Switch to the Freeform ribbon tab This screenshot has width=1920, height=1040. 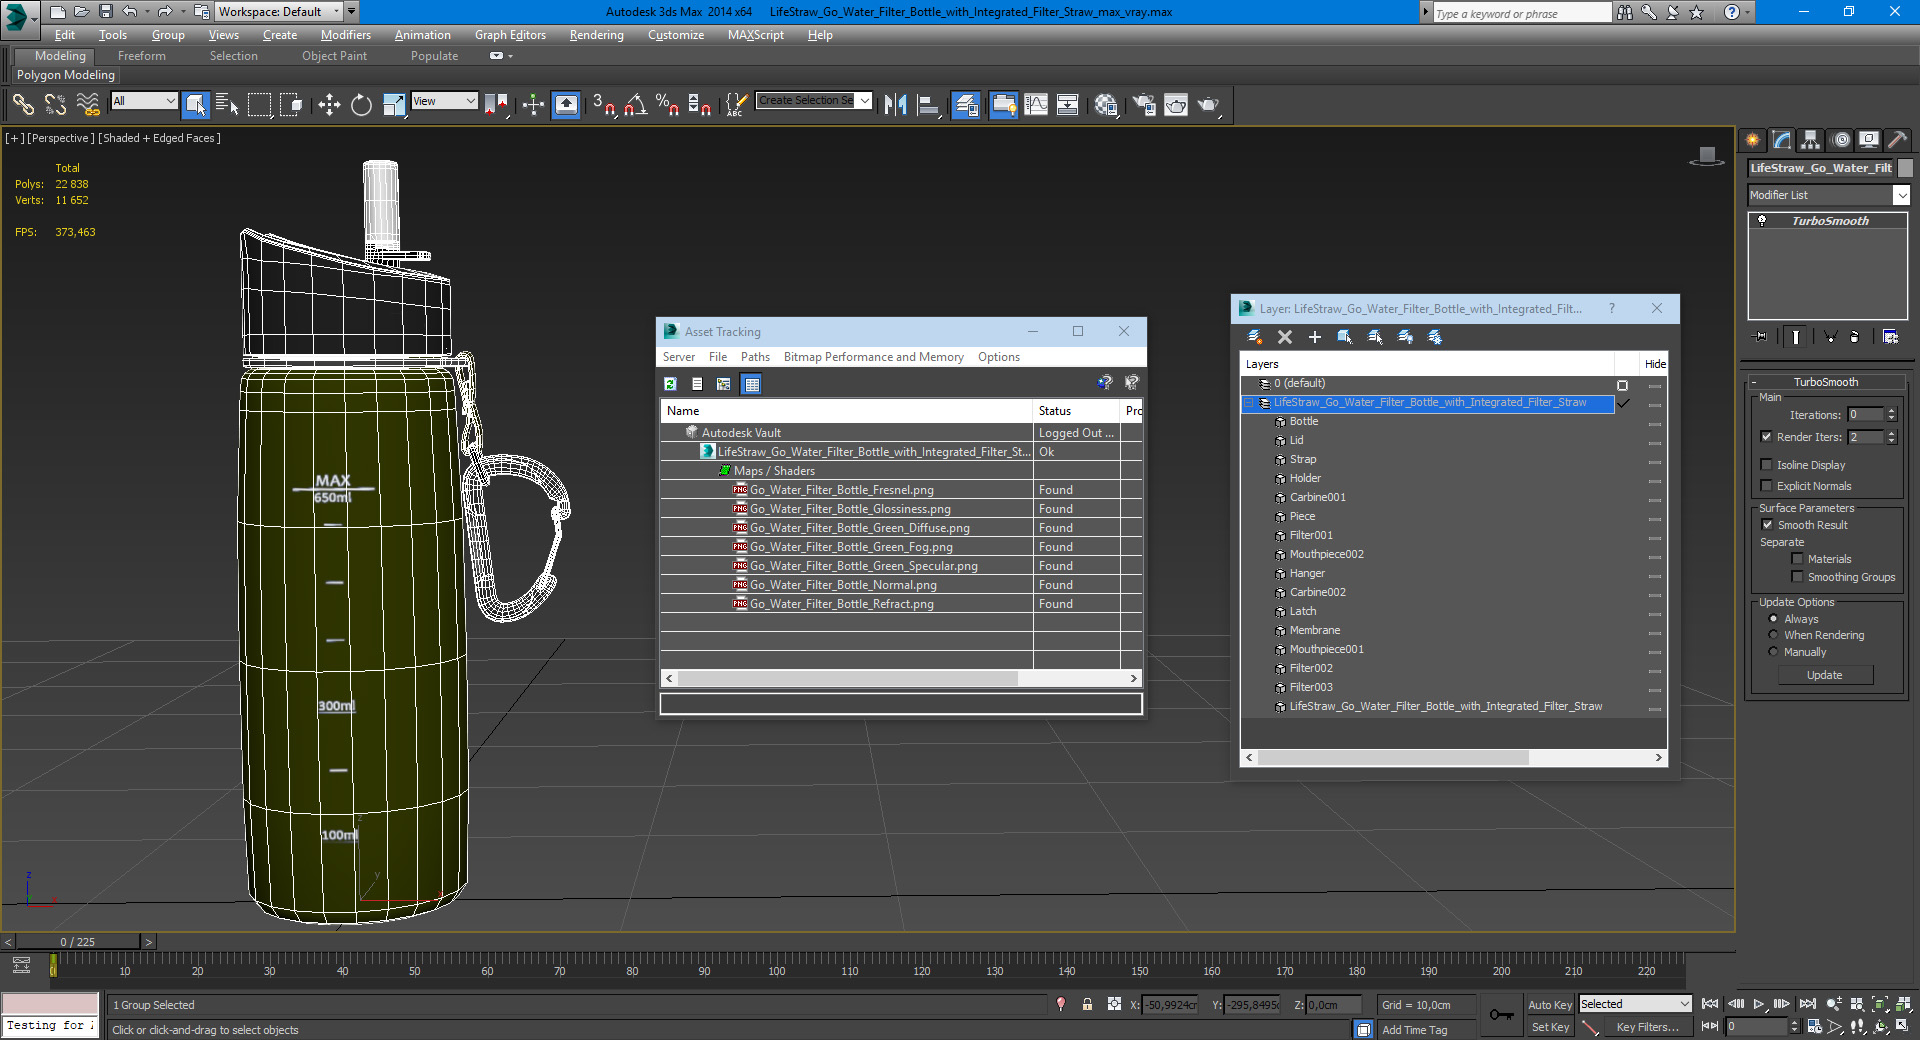(141, 56)
